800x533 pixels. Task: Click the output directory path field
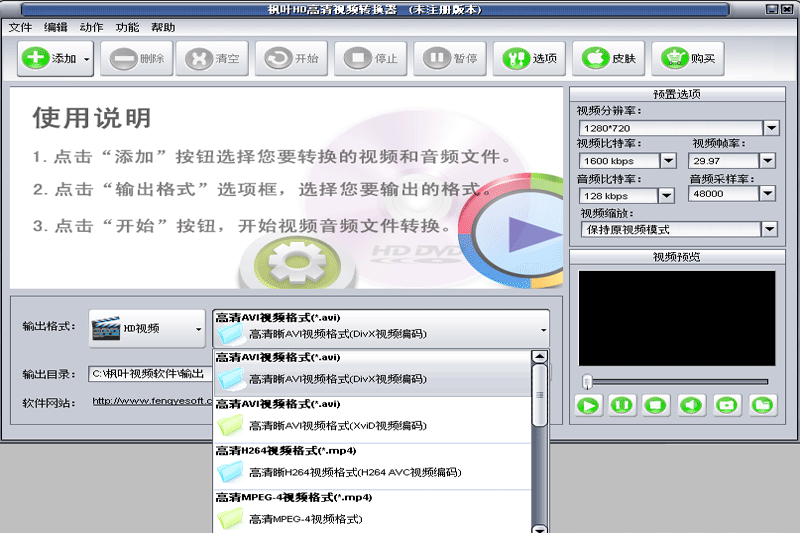(x=150, y=374)
